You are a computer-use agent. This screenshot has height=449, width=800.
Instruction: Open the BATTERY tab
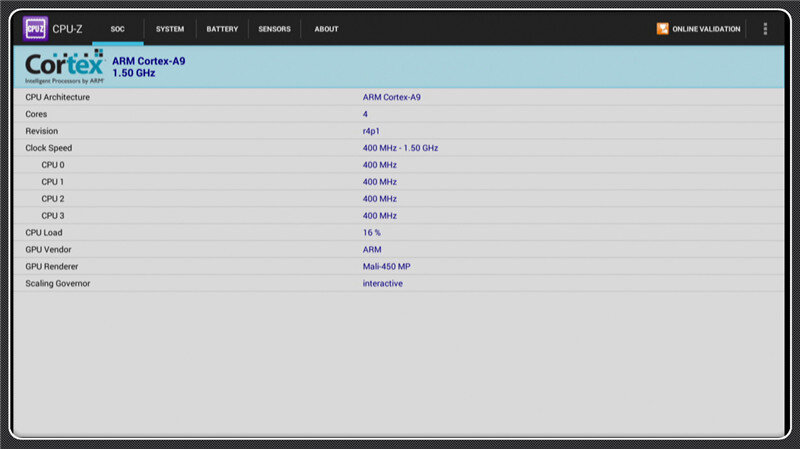(x=222, y=29)
